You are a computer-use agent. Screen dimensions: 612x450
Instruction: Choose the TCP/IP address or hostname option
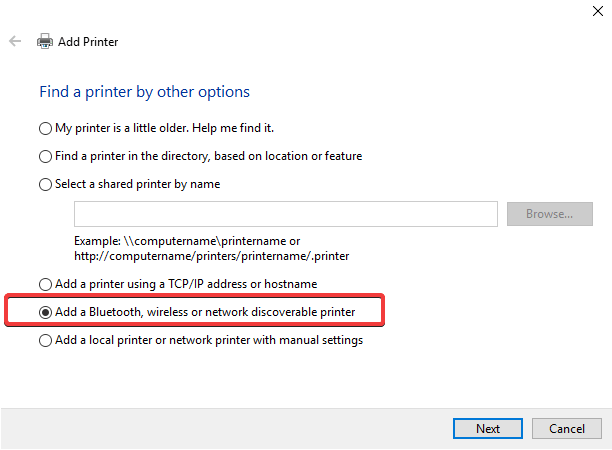click(x=45, y=284)
